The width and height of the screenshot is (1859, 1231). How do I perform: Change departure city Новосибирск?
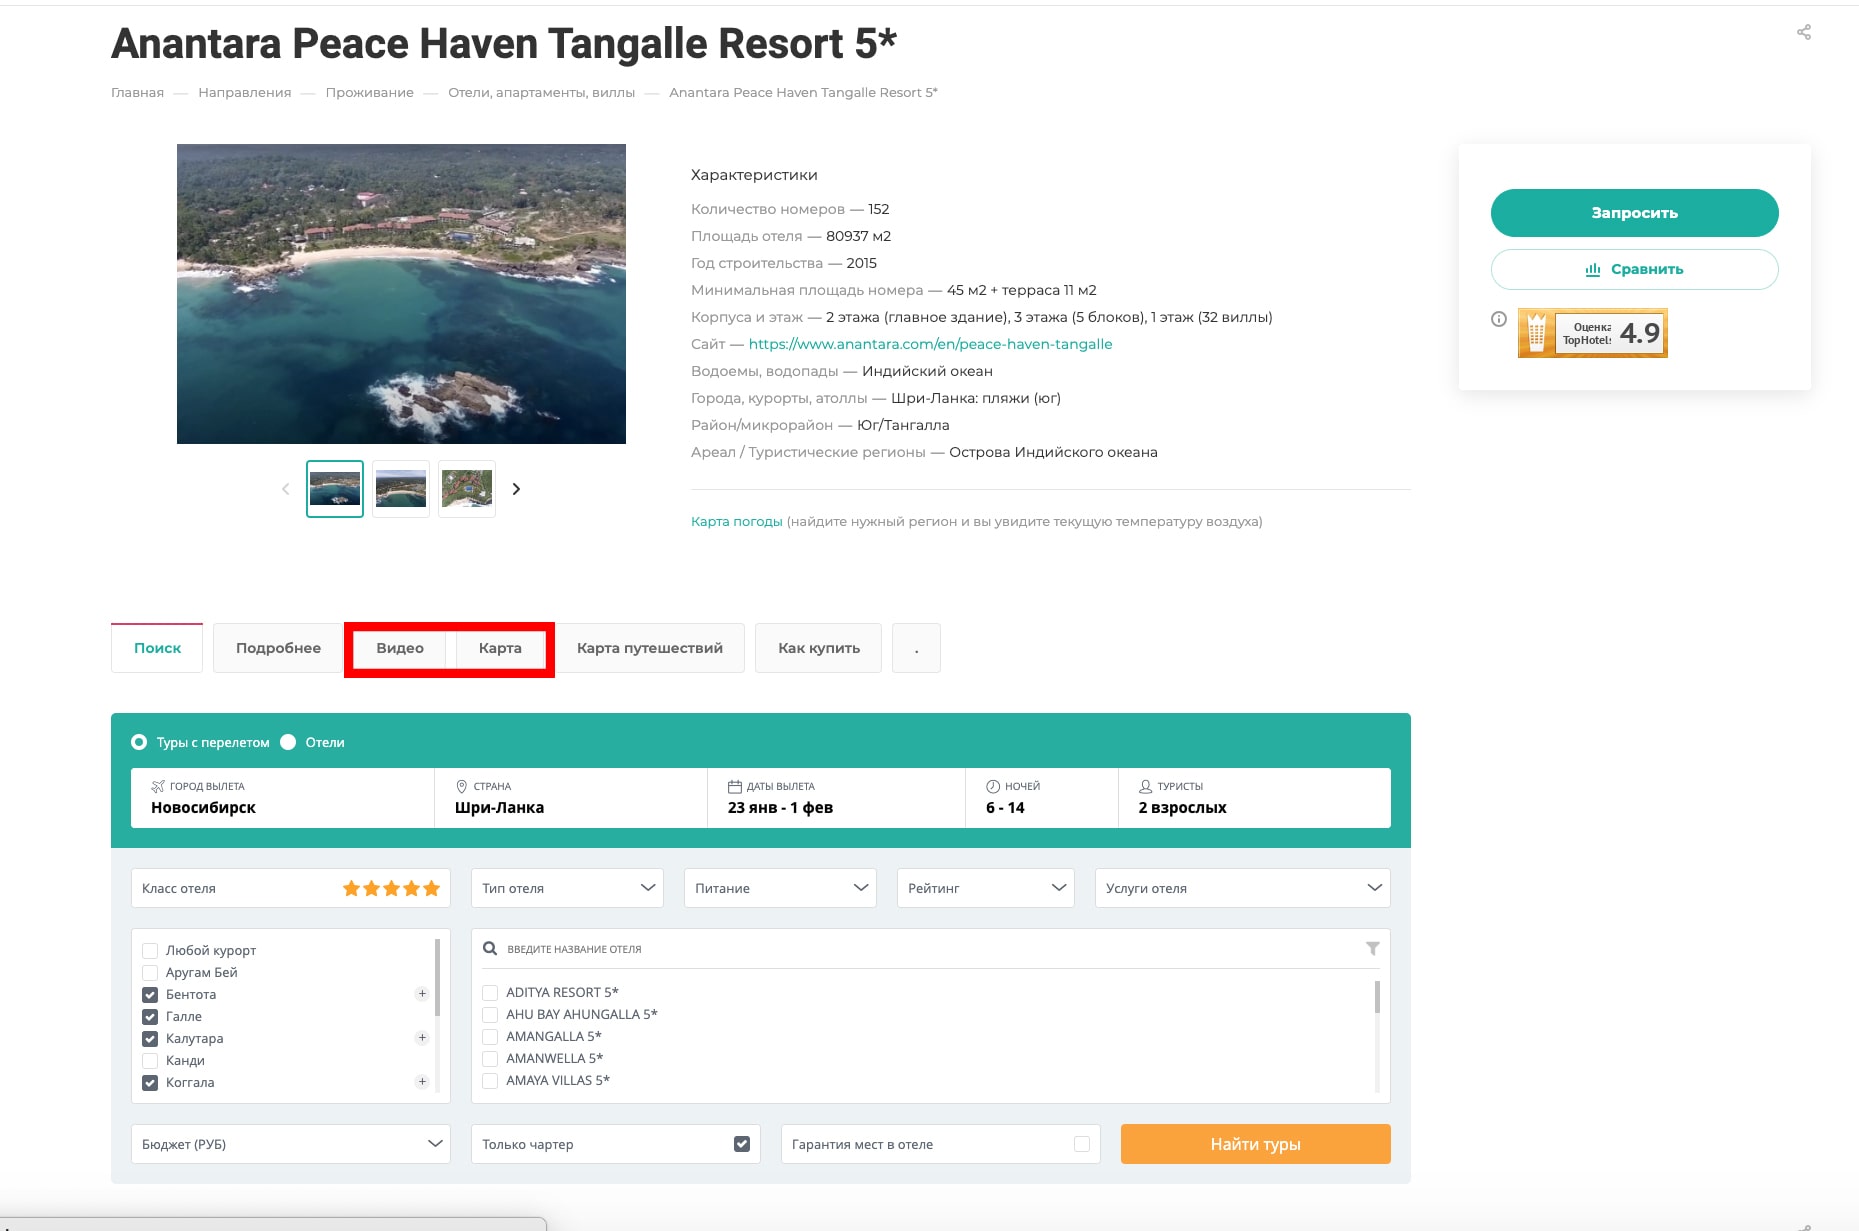(x=283, y=798)
